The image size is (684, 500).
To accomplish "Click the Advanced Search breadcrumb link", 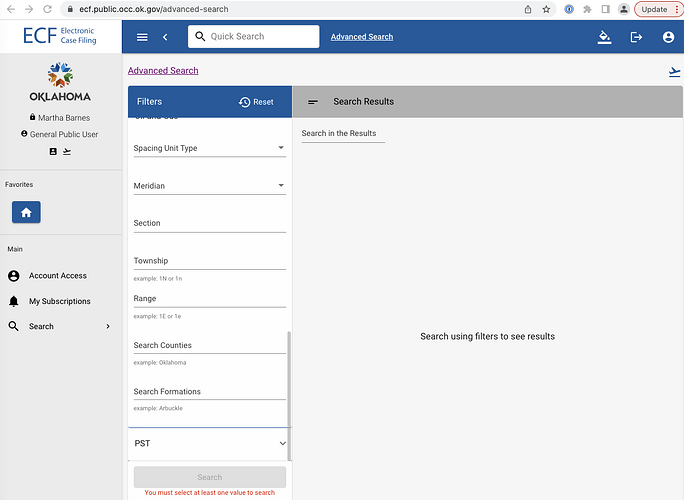I will (x=163, y=71).
